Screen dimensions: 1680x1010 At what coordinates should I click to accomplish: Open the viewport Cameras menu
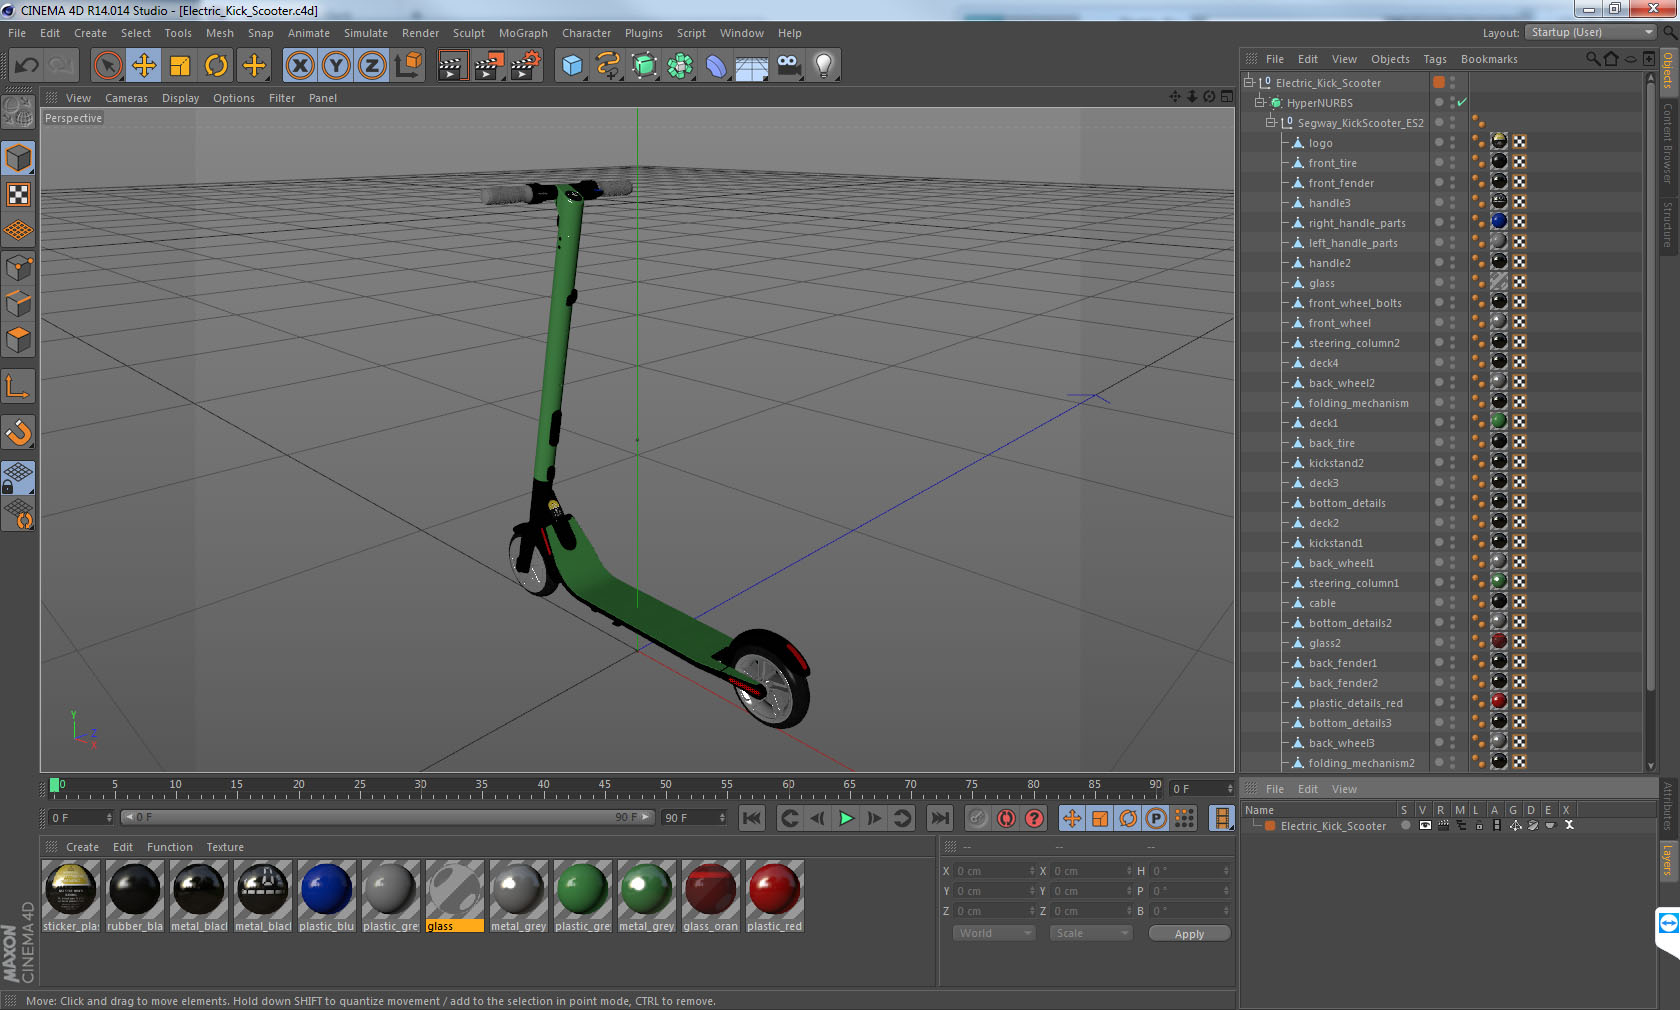126,98
